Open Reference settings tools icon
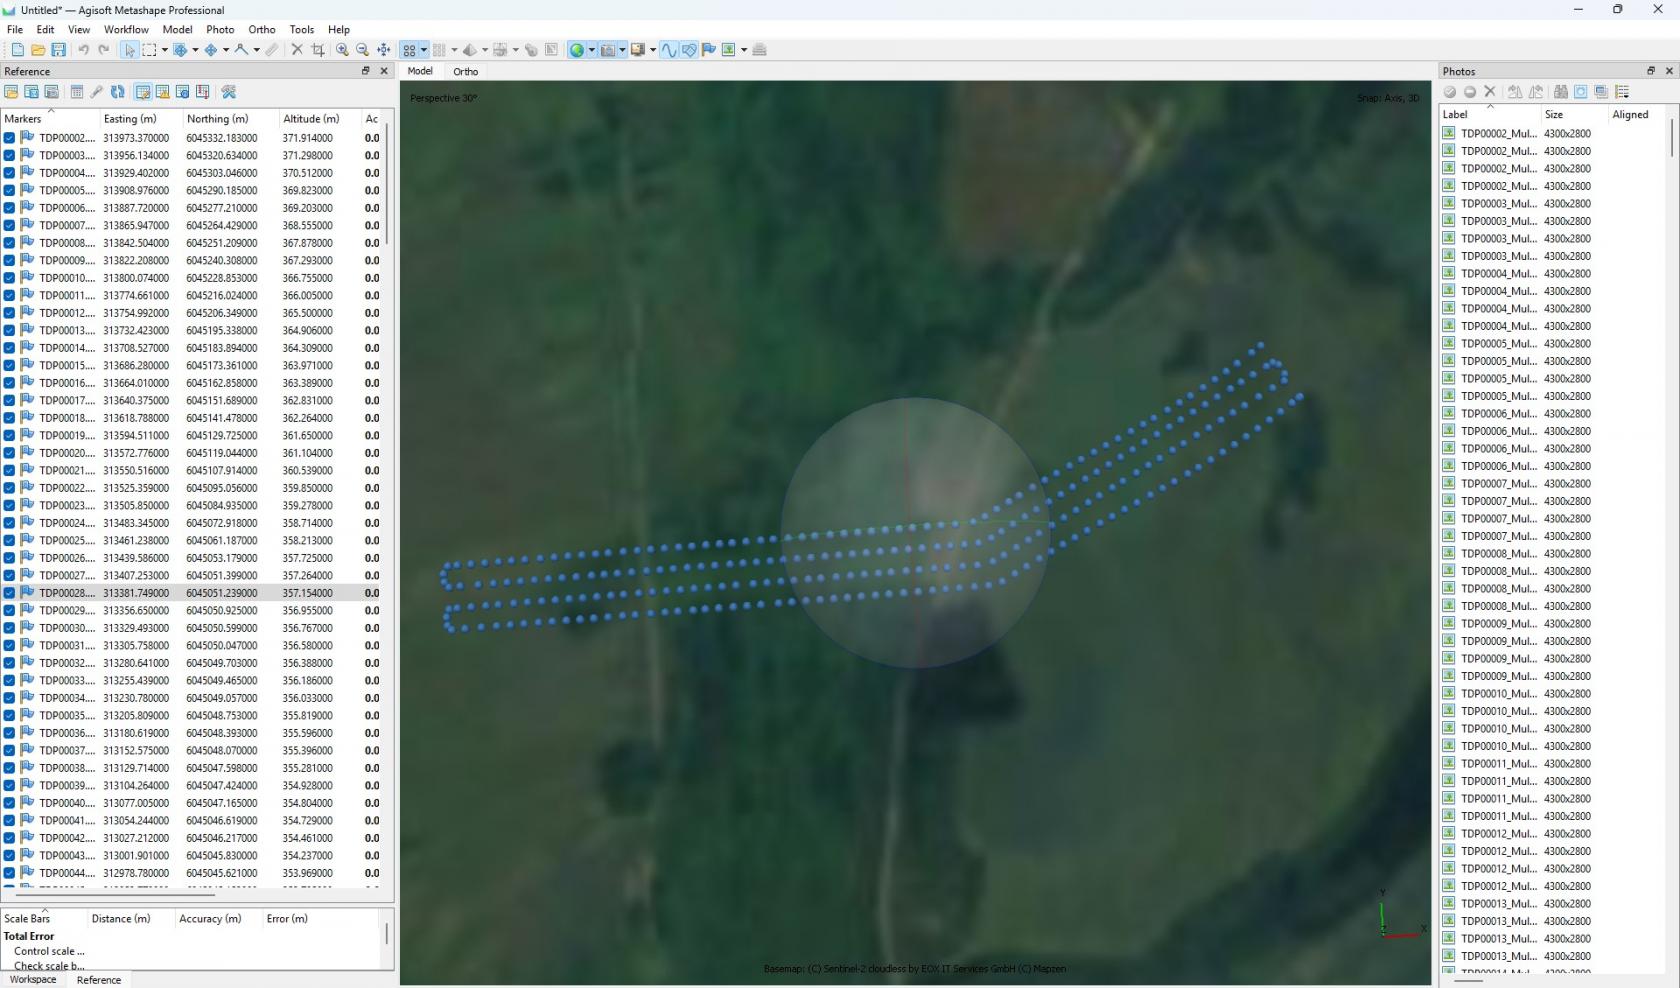Viewport: 1680px width, 988px height. (x=229, y=92)
